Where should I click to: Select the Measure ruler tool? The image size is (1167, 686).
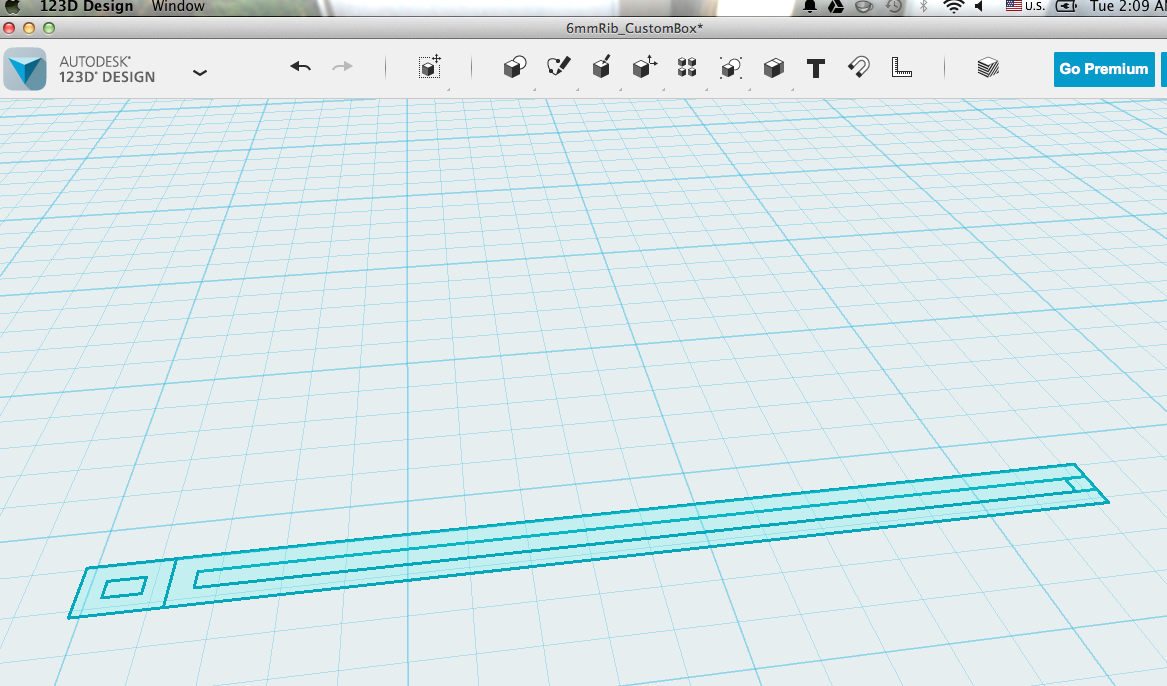pyautogui.click(x=901, y=67)
